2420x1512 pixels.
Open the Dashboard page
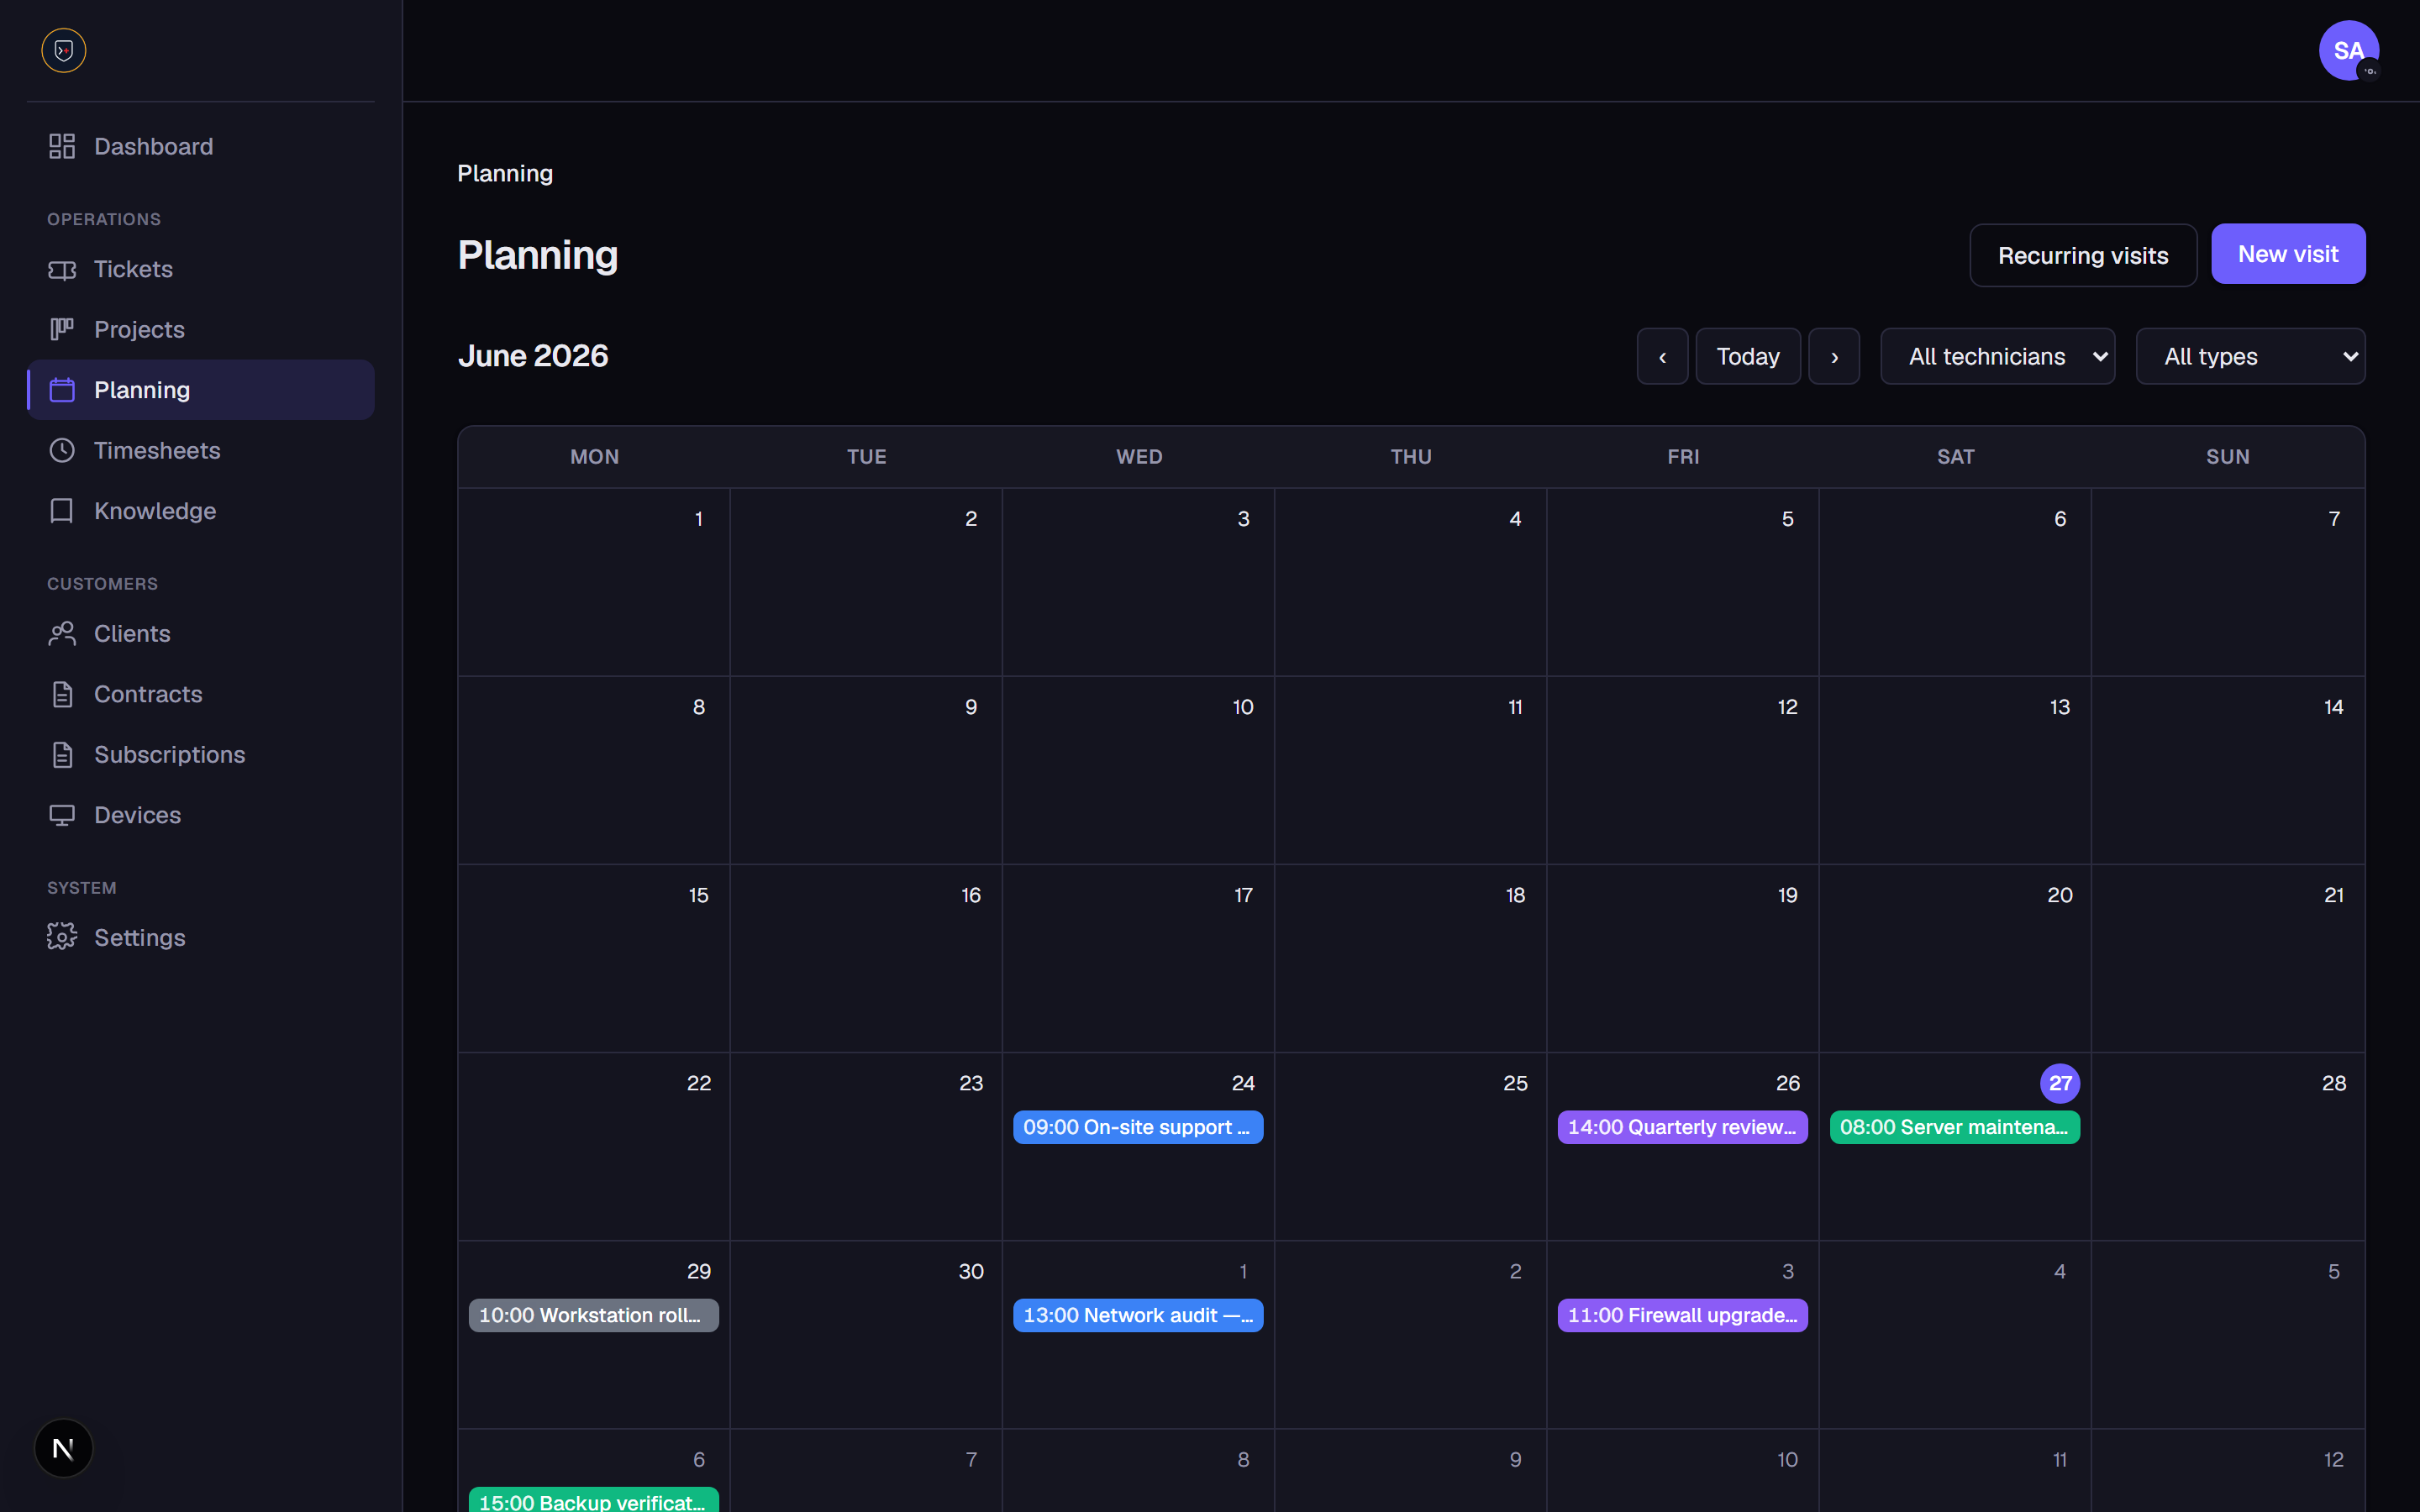pyautogui.click(x=201, y=147)
